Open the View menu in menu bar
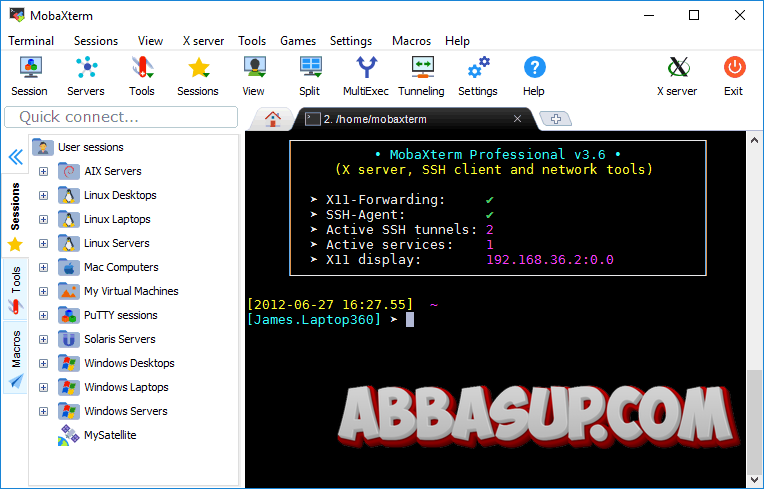 (150, 41)
